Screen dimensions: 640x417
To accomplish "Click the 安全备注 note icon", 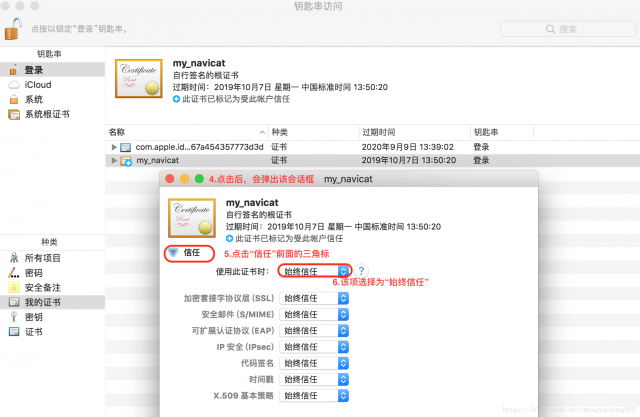I will pyautogui.click(x=14, y=287).
